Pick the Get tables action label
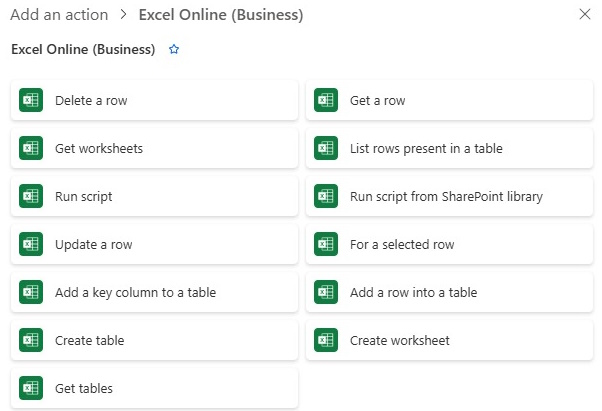The height and width of the screenshot is (411, 602). tap(84, 388)
